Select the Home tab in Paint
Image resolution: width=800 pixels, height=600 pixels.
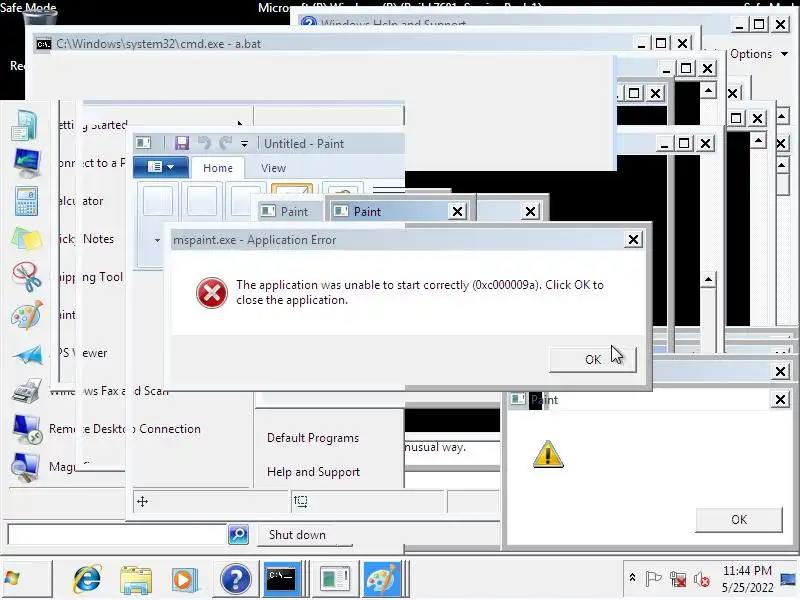[x=218, y=168]
